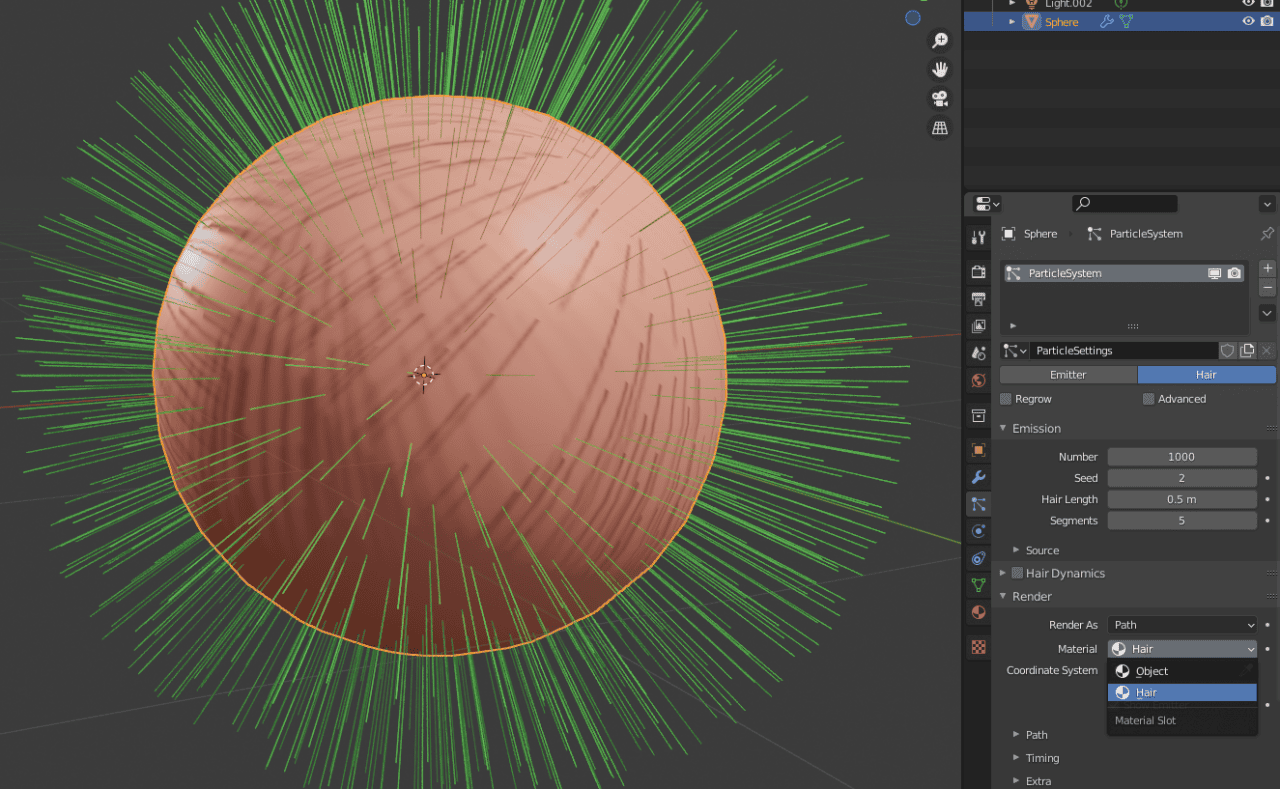Click the Seed value field
Viewport: 1280px width, 789px height.
(x=1182, y=477)
